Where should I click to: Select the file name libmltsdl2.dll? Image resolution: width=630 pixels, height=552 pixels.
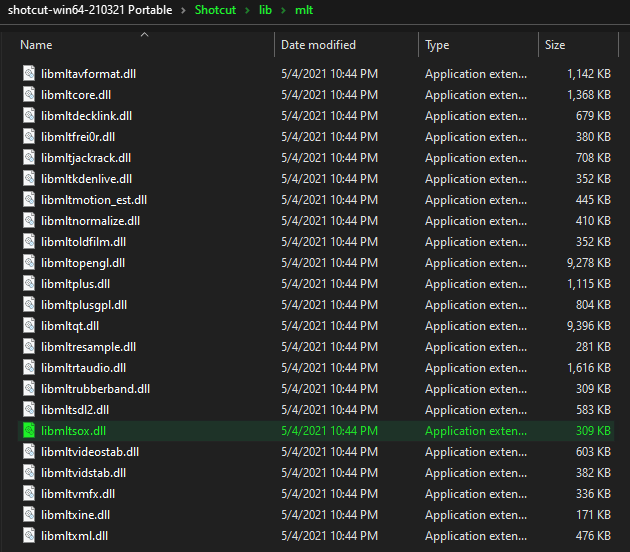click(x=75, y=410)
